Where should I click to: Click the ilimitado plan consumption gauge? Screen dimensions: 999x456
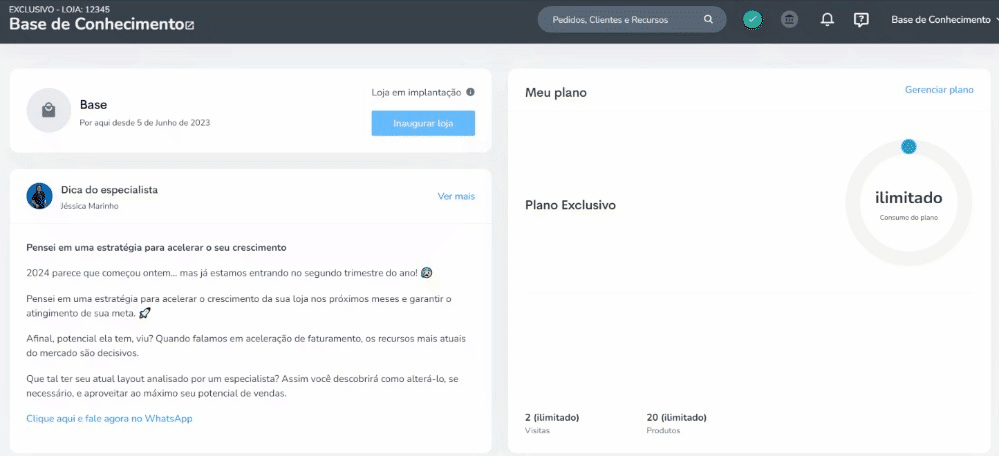click(x=909, y=203)
